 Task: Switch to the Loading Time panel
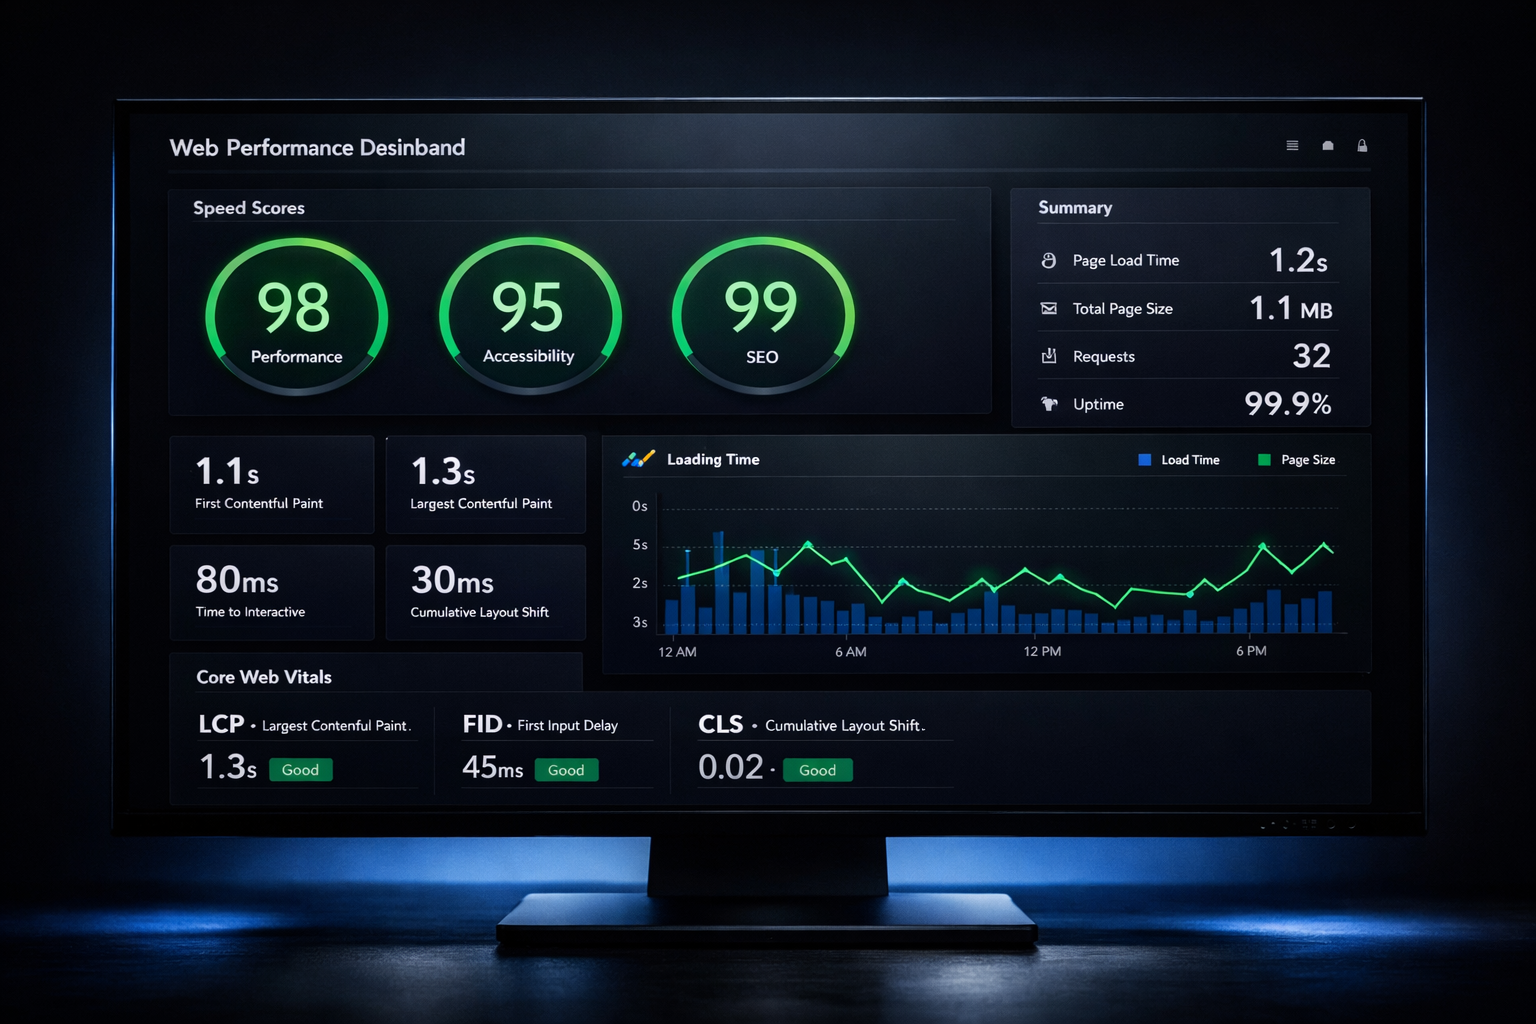713,458
